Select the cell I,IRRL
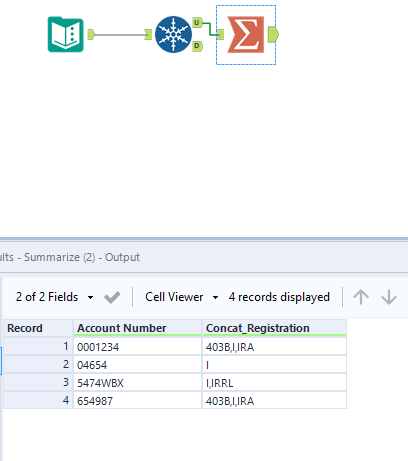 [x=274, y=383]
